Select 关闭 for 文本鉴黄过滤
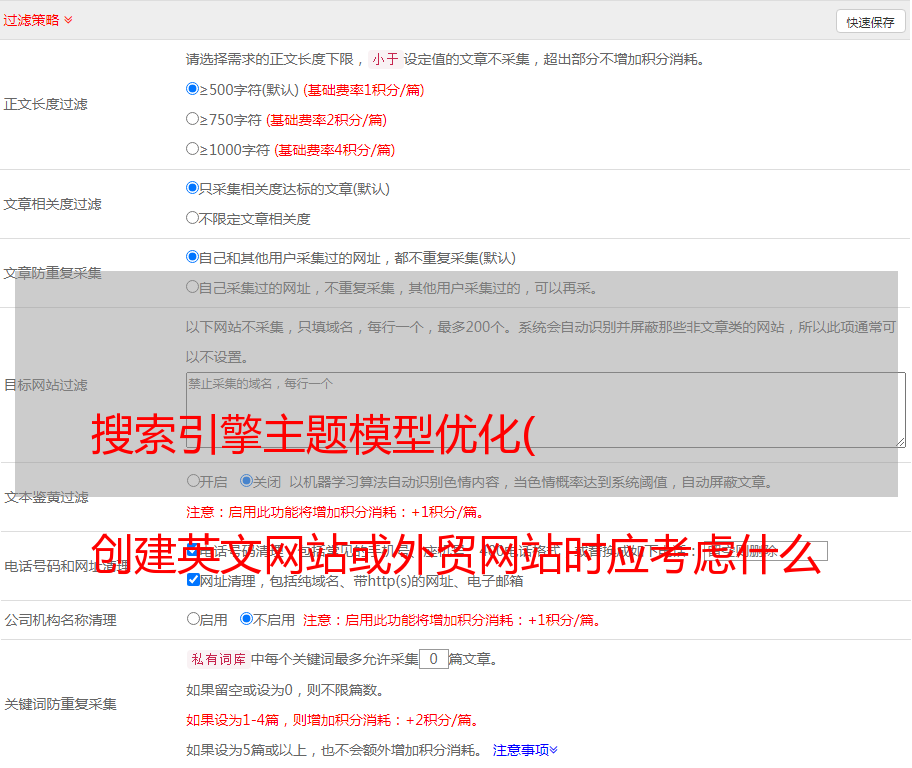 coord(247,481)
